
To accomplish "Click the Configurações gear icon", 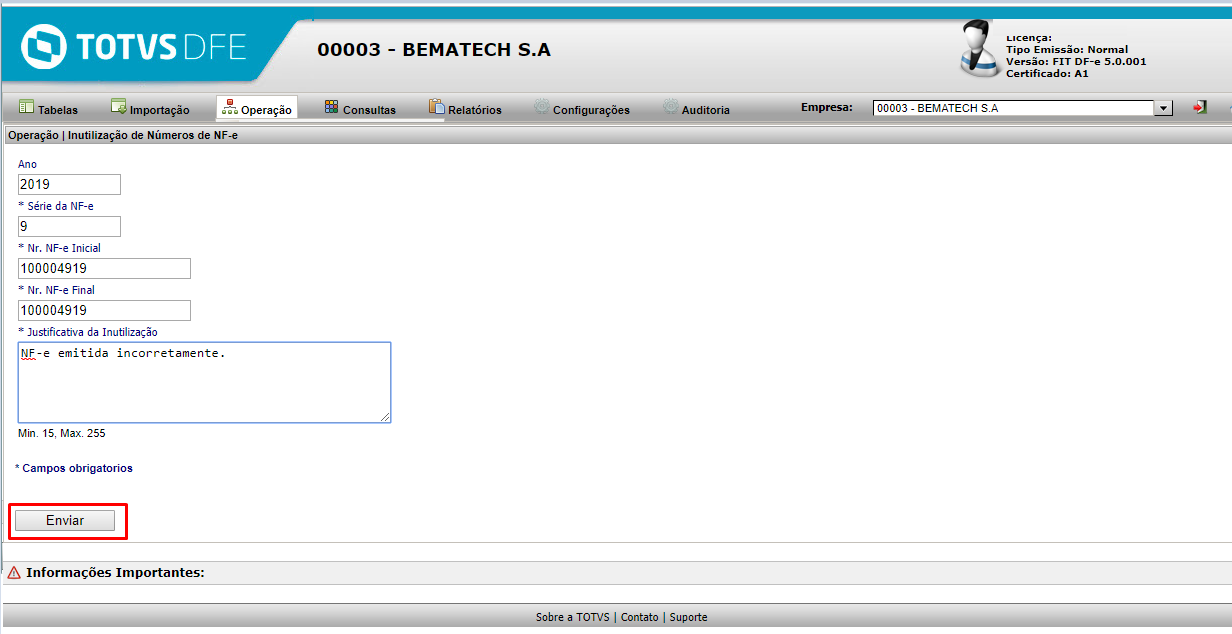I will click(x=542, y=107).
